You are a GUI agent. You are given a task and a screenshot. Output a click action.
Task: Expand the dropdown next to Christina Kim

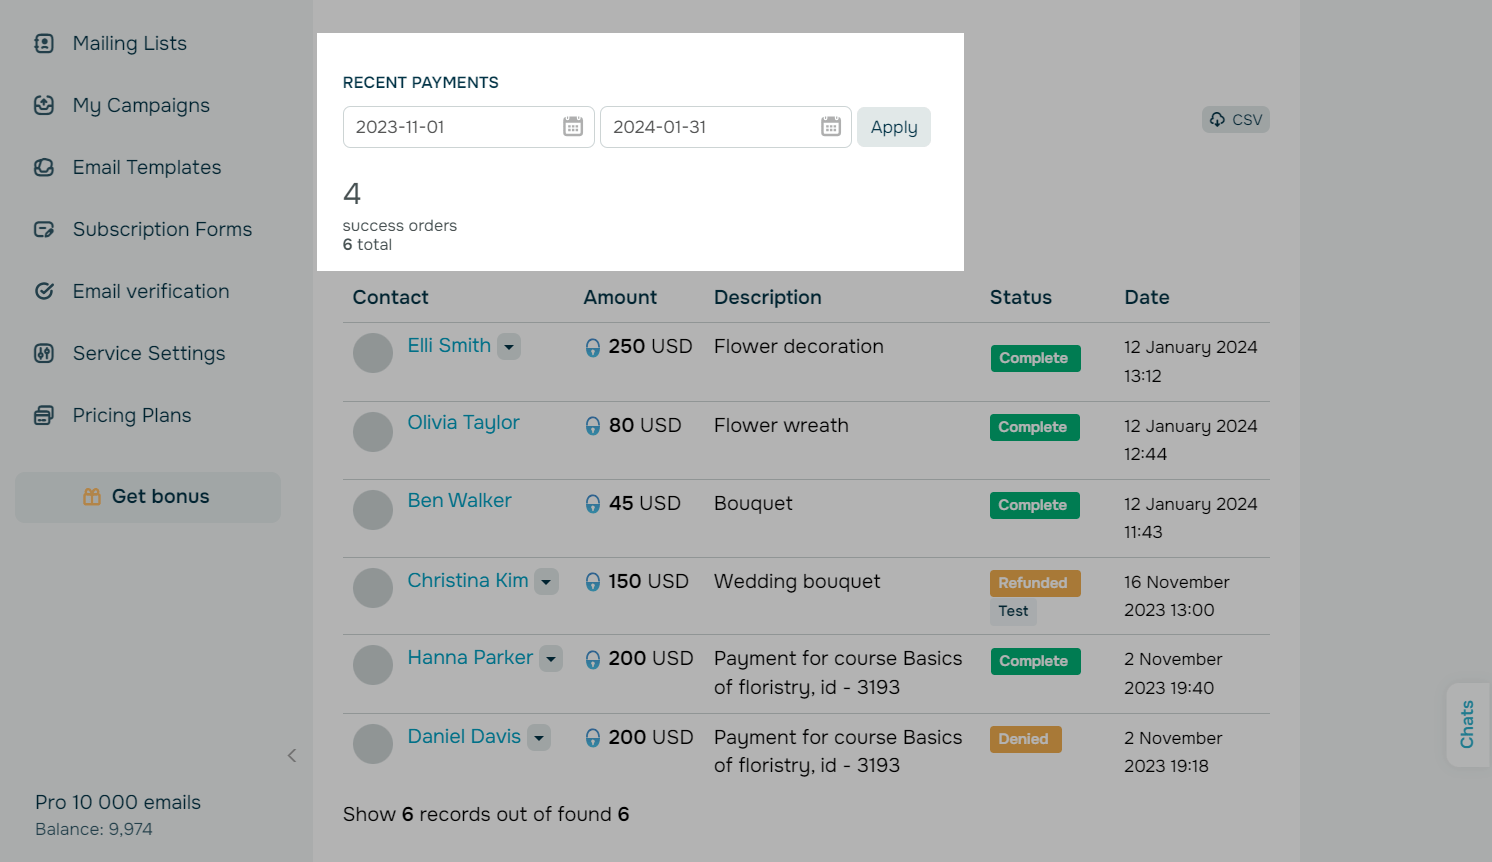(x=546, y=582)
